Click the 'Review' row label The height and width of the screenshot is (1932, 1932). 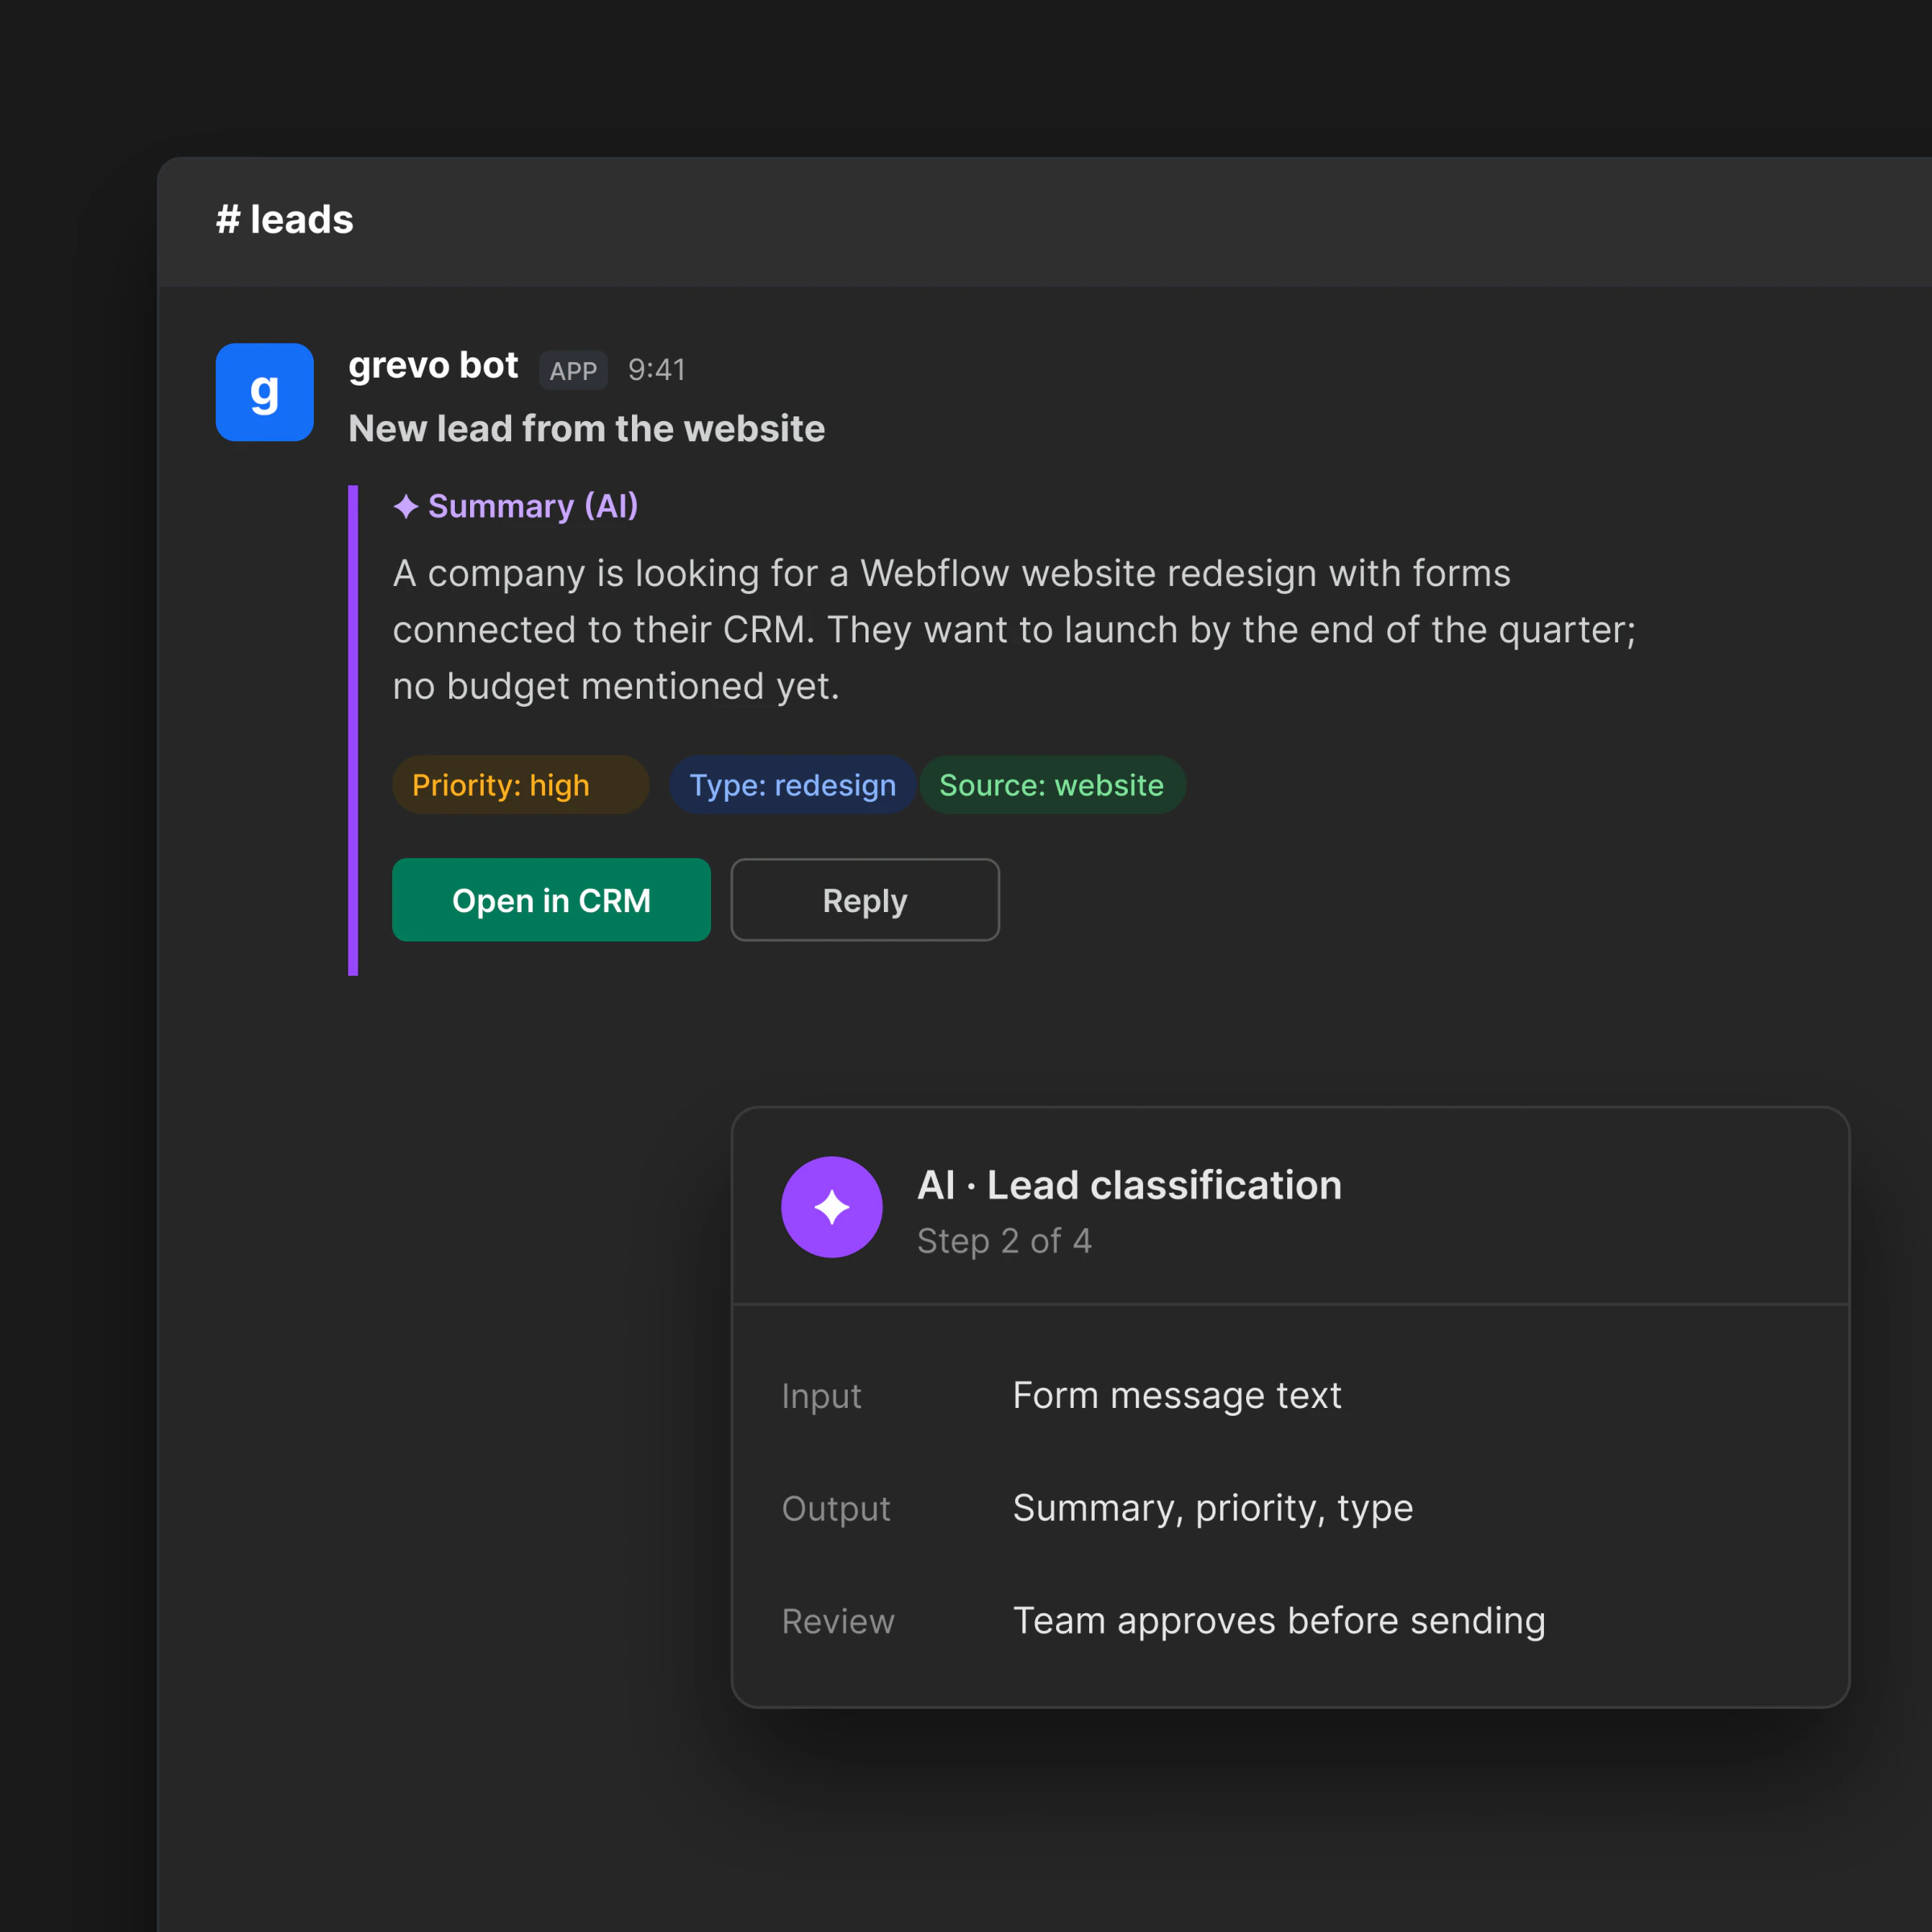tap(838, 1621)
